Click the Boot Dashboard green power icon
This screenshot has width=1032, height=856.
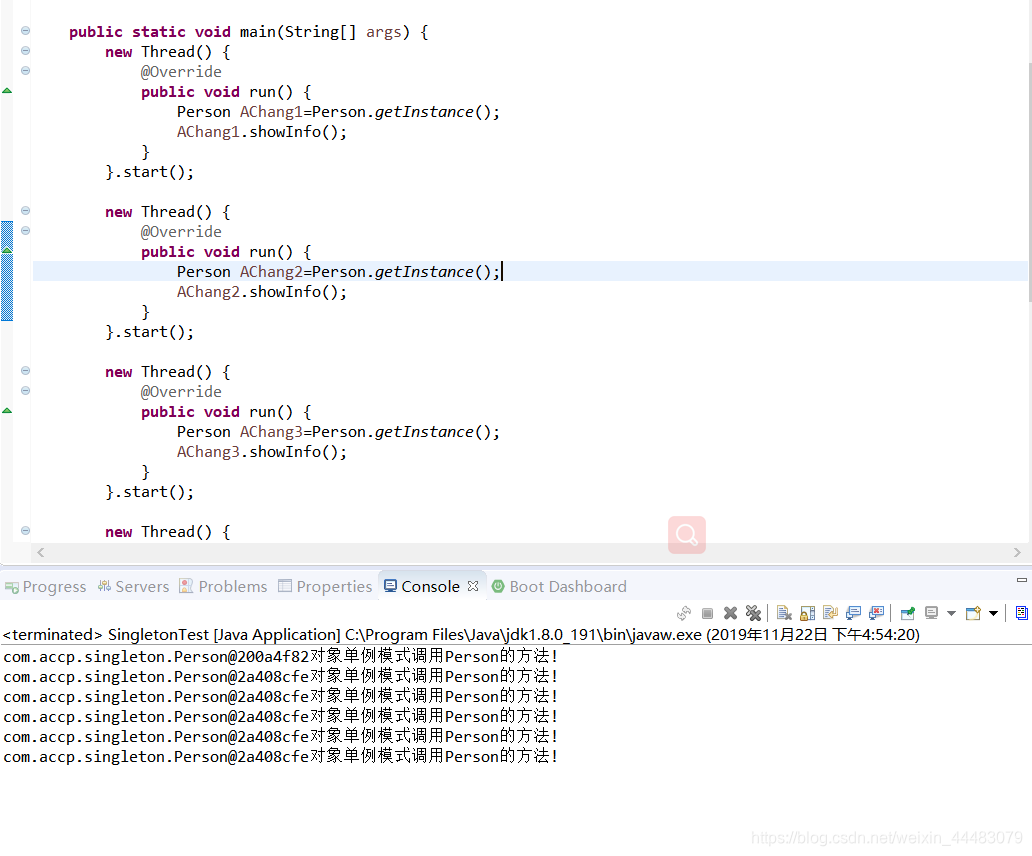click(498, 586)
